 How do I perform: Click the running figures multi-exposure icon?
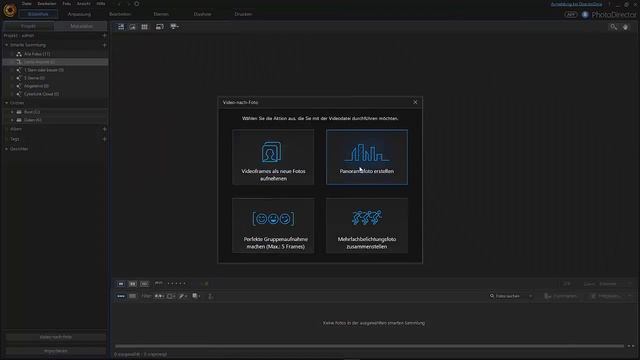(x=367, y=218)
